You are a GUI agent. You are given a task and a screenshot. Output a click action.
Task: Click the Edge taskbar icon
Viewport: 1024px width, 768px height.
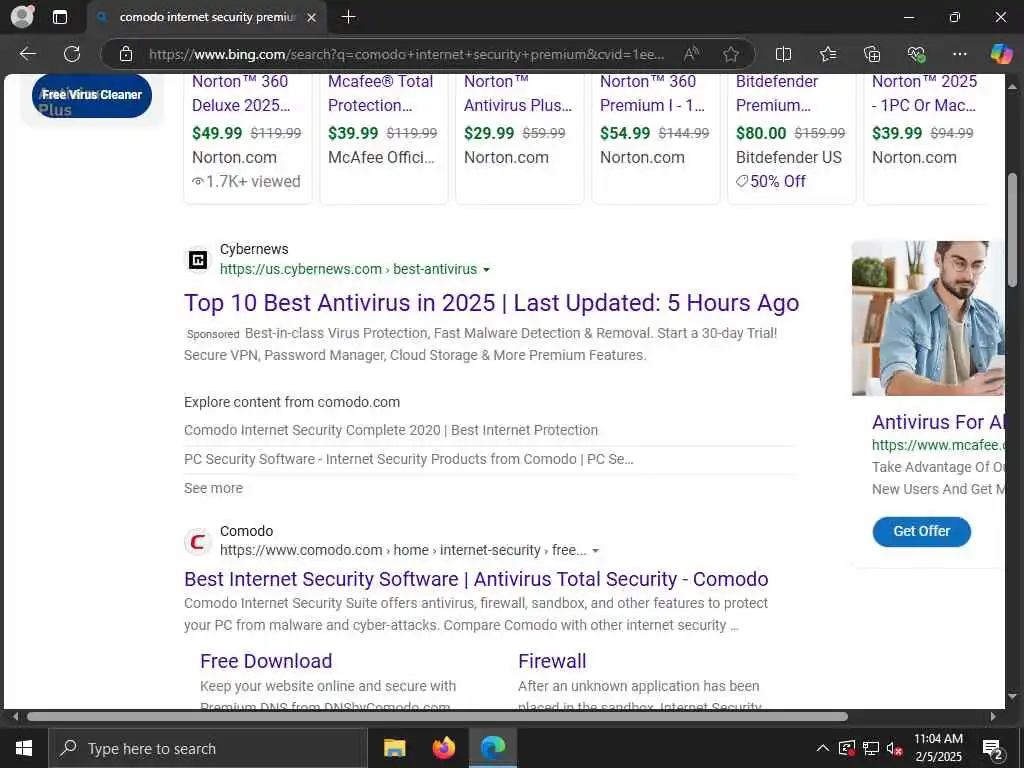[x=493, y=748]
